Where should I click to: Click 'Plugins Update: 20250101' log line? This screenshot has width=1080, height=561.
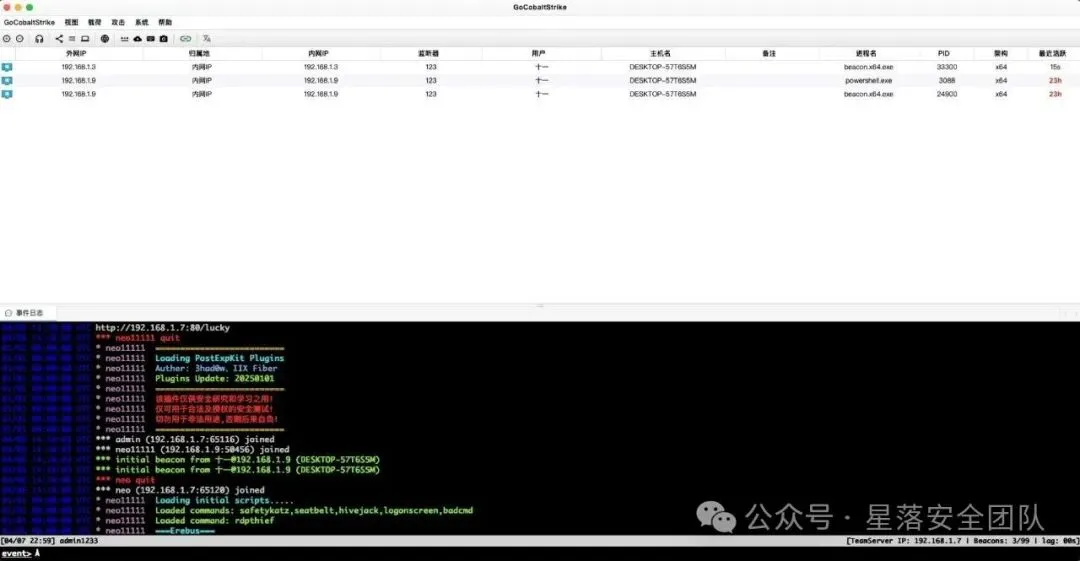pyautogui.click(x=214, y=378)
